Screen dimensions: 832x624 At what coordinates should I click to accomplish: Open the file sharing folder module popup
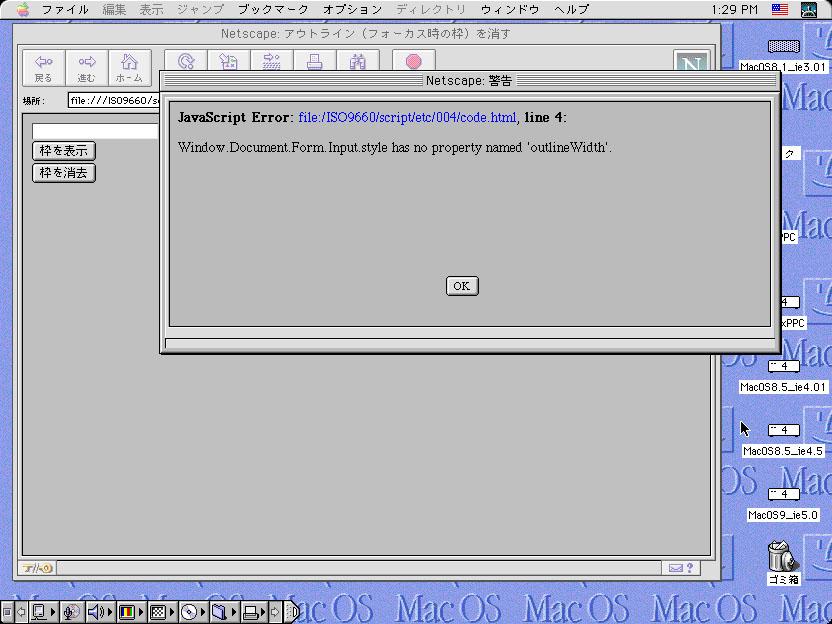pos(223,612)
